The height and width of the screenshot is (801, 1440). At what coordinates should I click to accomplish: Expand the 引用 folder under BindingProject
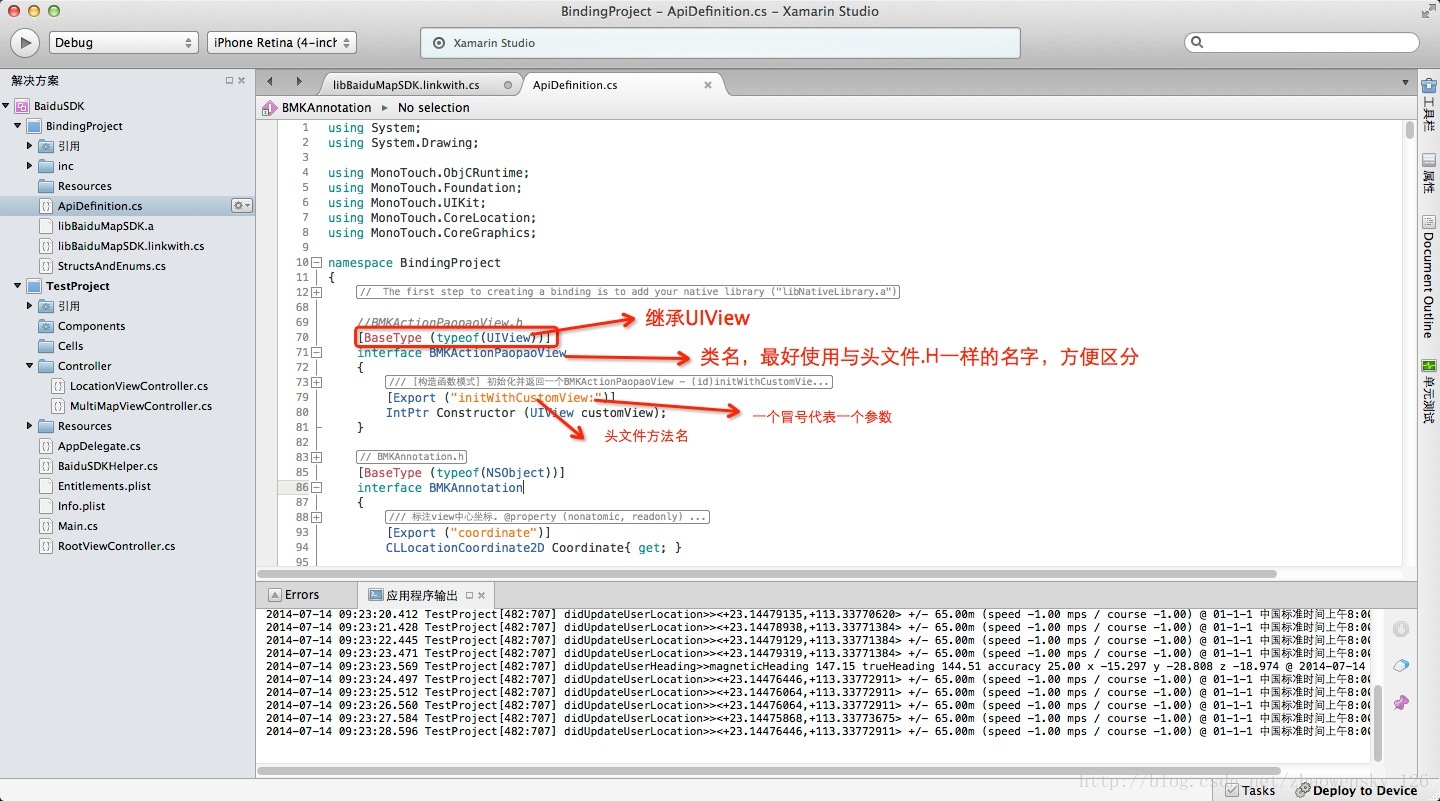30,146
